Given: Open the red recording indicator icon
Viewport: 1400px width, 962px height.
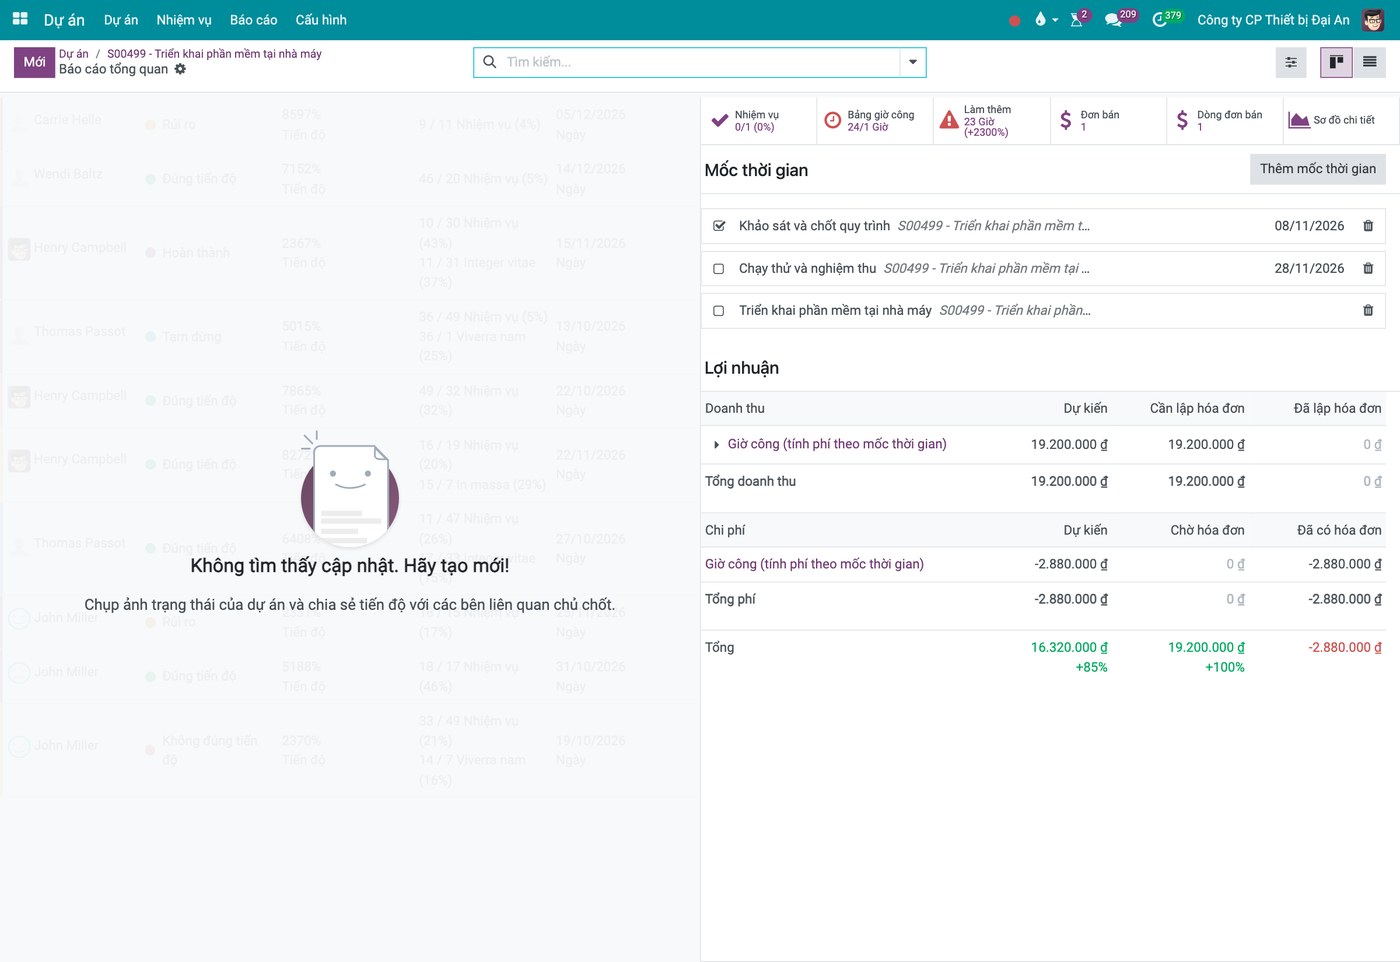Looking at the screenshot, I should 1015,20.
